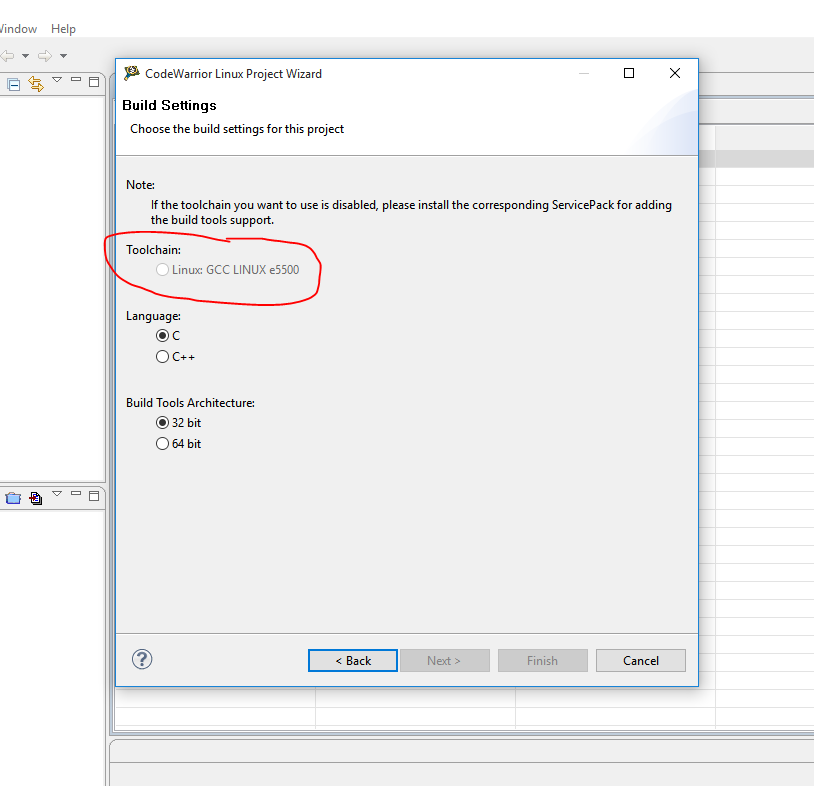The width and height of the screenshot is (814, 786).
Task: Maximize the upper left panel
Action: [94, 82]
